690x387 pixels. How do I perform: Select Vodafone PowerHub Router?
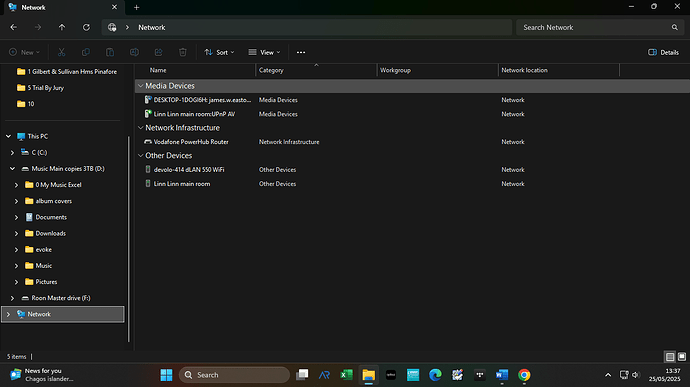(x=191, y=142)
